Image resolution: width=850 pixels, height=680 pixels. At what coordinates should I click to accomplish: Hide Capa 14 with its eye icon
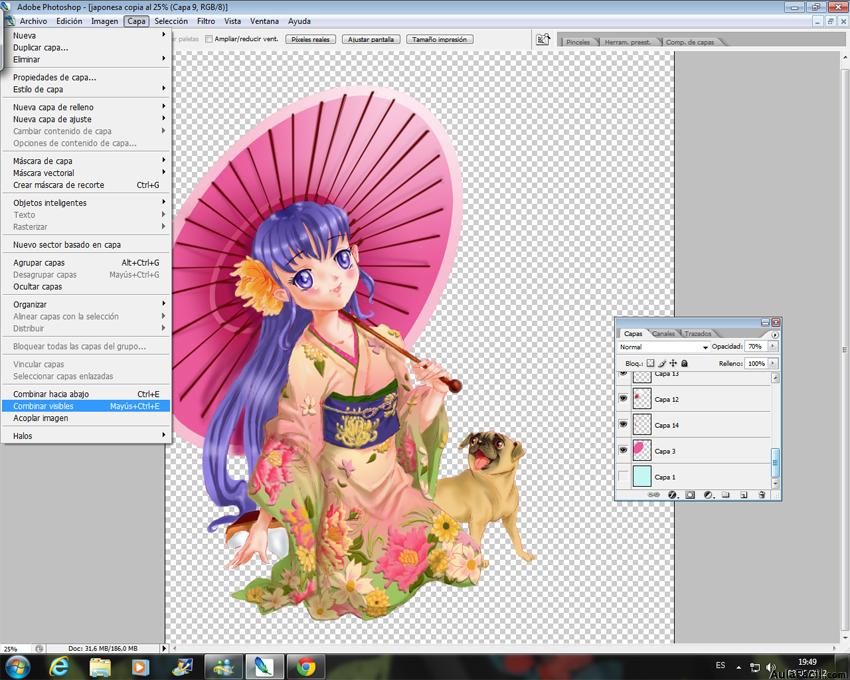623,424
